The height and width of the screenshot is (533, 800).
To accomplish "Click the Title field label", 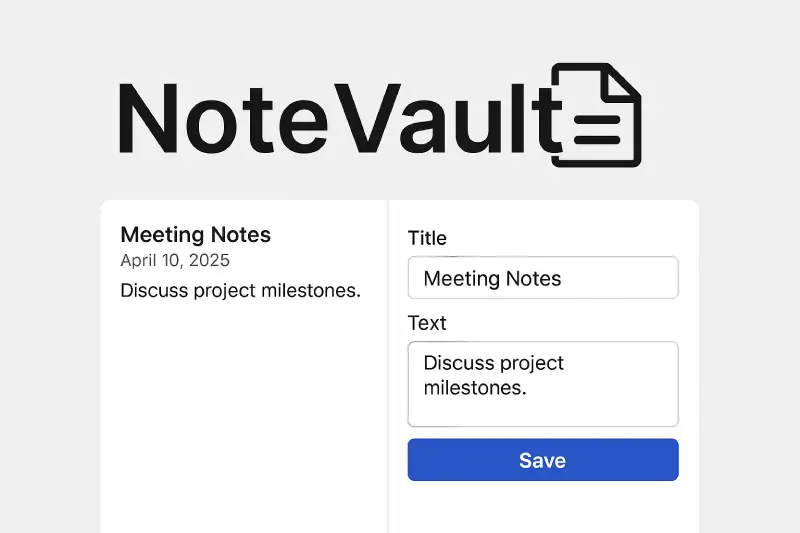I will pyautogui.click(x=427, y=238).
